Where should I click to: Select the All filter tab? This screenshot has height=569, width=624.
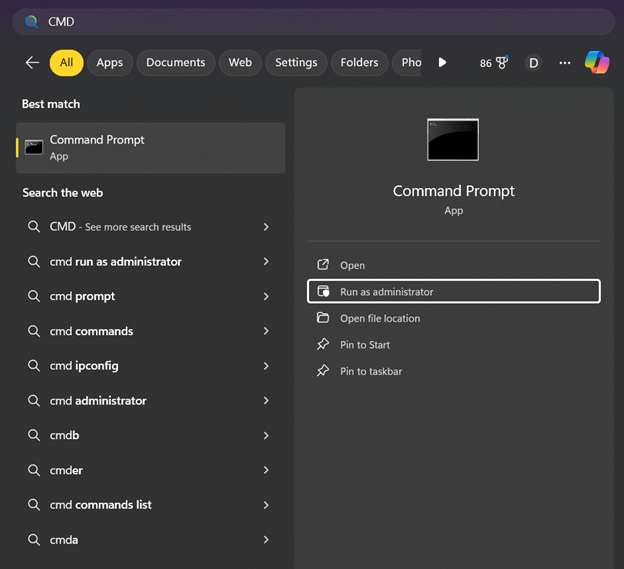(x=66, y=62)
